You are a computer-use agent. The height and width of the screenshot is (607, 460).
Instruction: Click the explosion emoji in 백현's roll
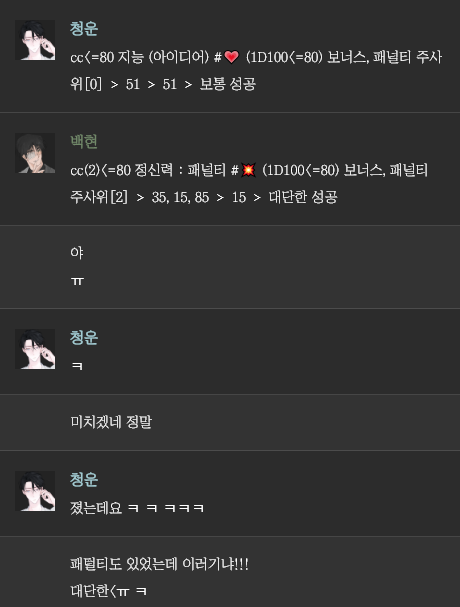coord(248,170)
